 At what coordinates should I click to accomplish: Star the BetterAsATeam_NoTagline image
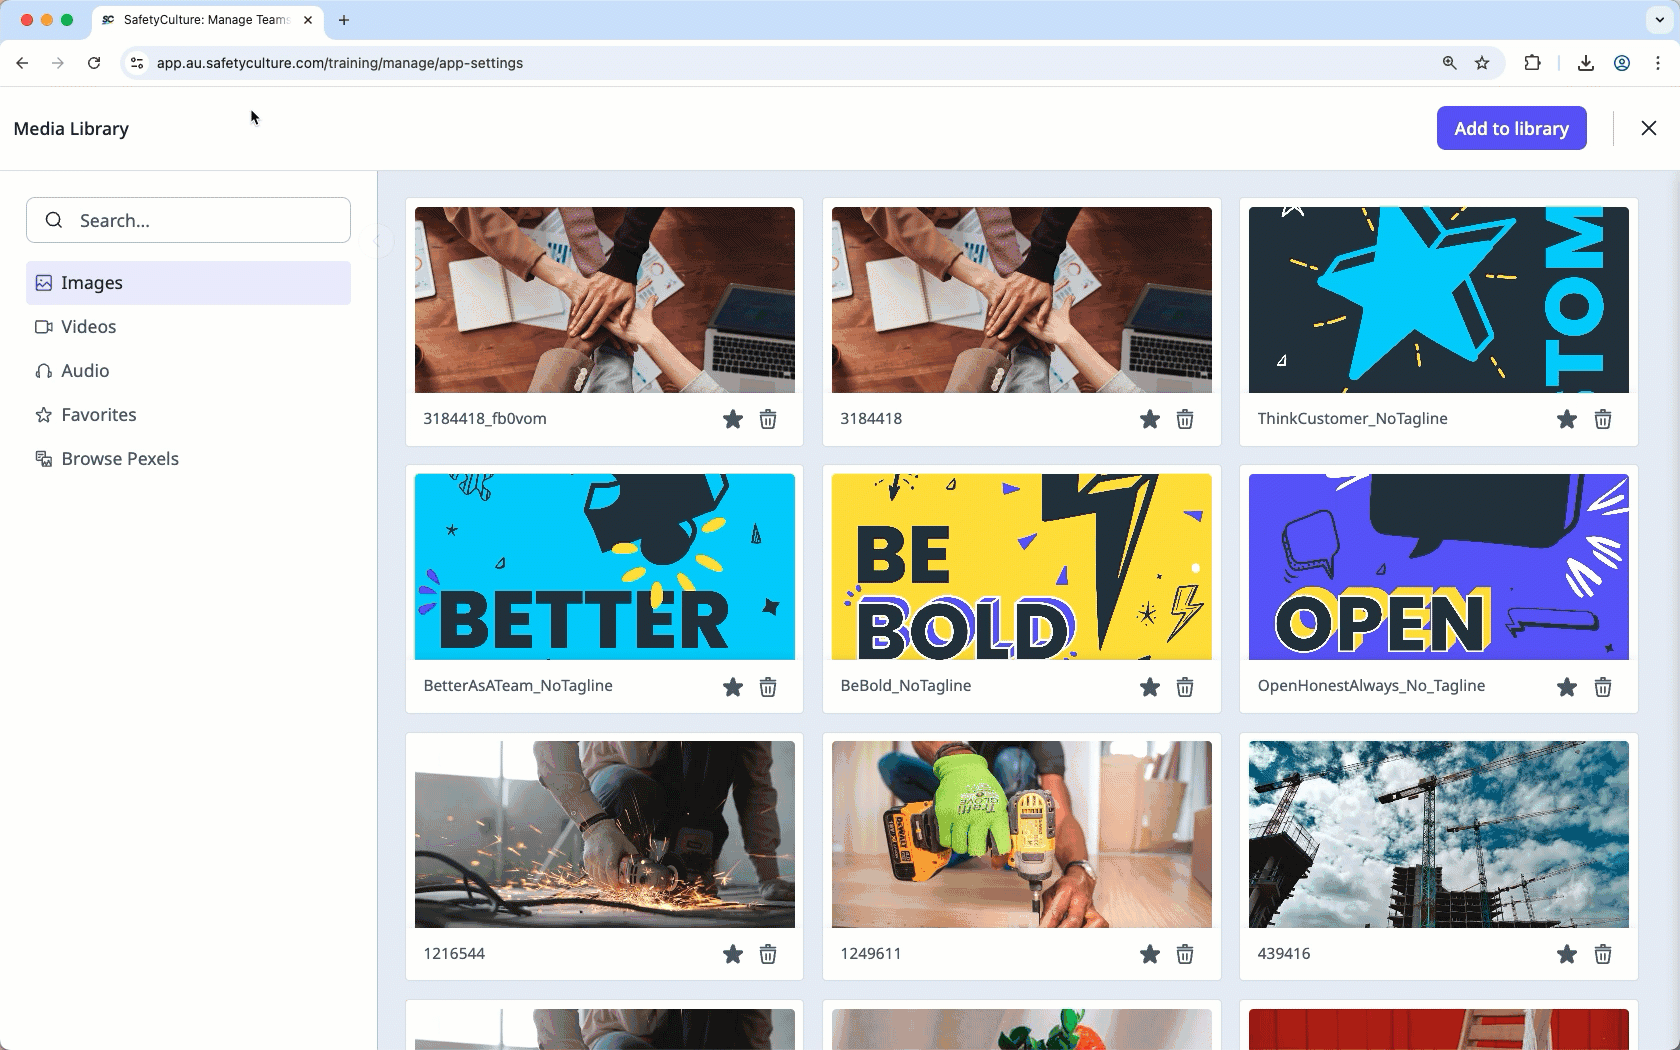[733, 687]
